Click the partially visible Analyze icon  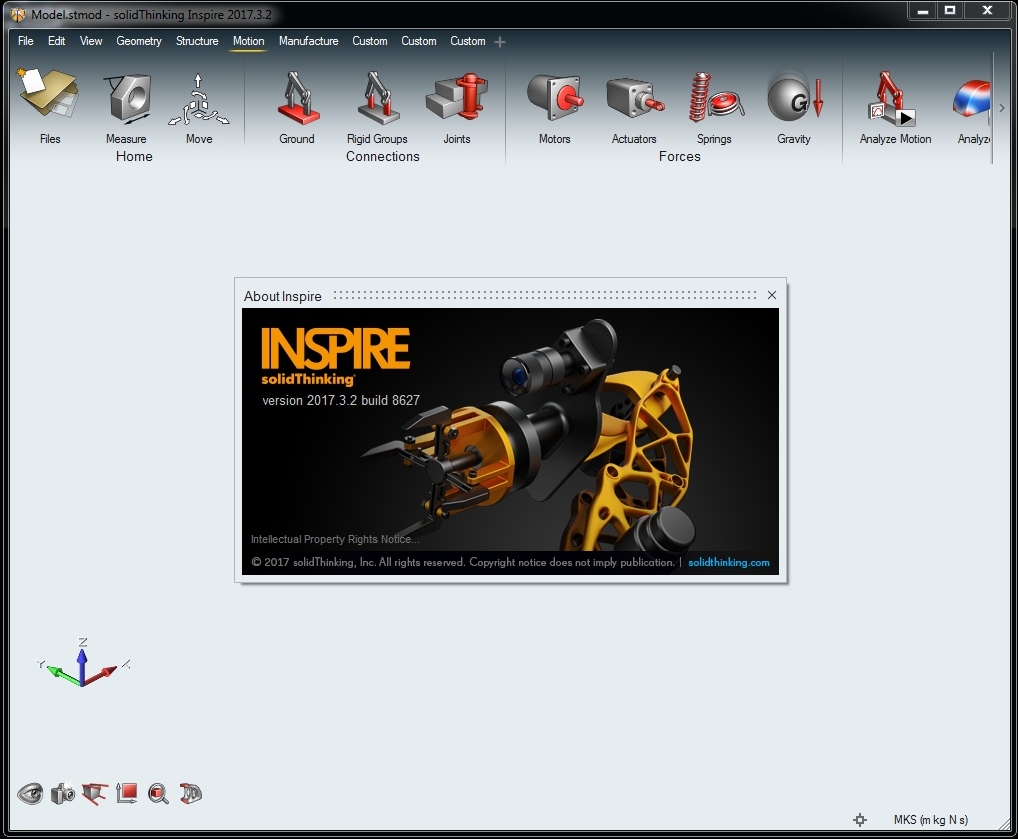coord(972,99)
